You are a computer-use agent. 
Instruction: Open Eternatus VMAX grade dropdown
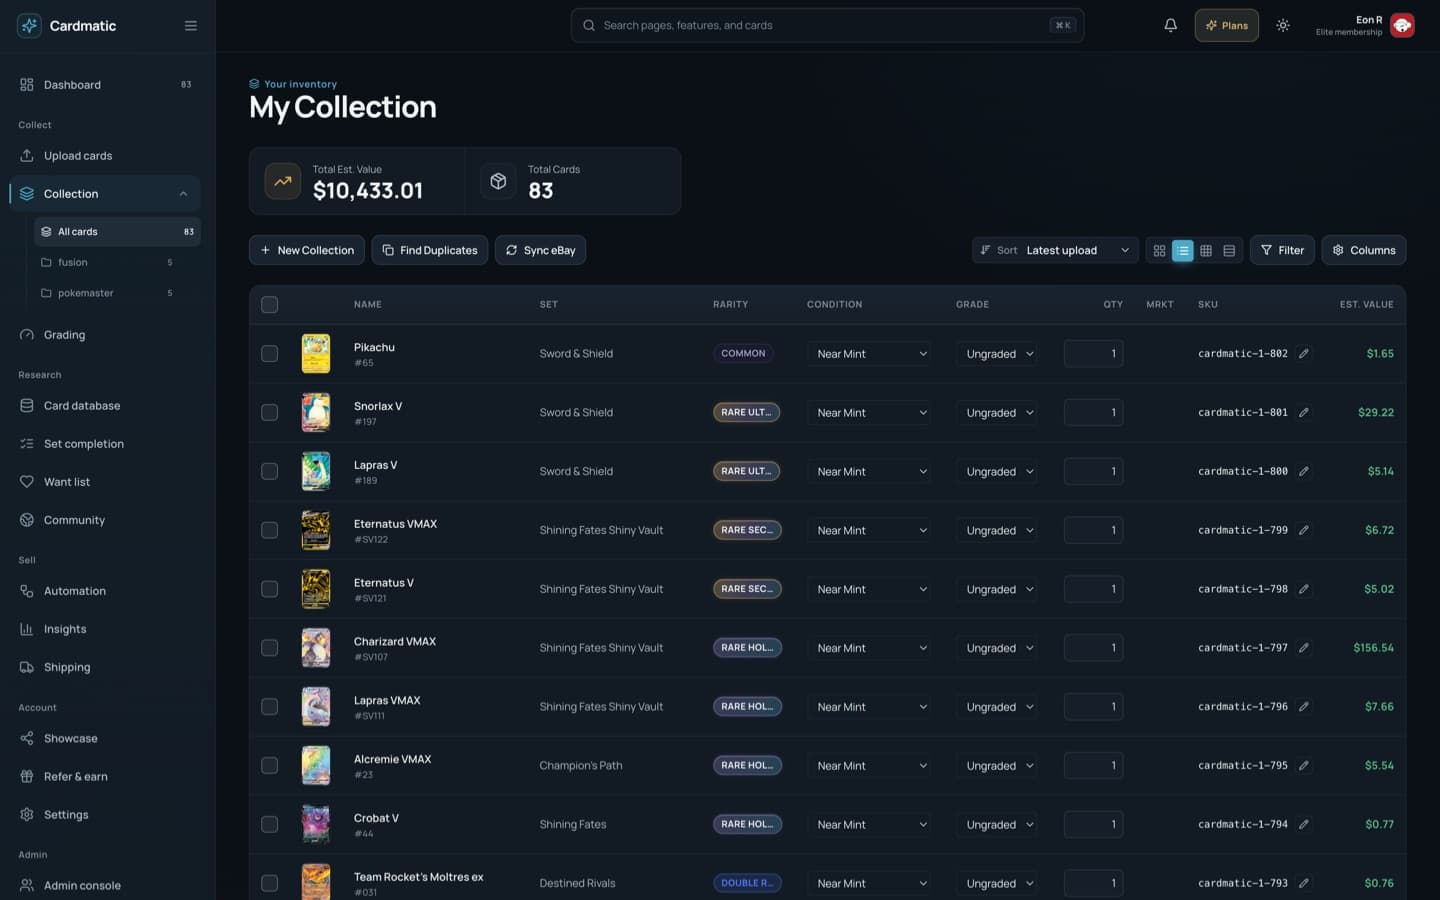997,530
